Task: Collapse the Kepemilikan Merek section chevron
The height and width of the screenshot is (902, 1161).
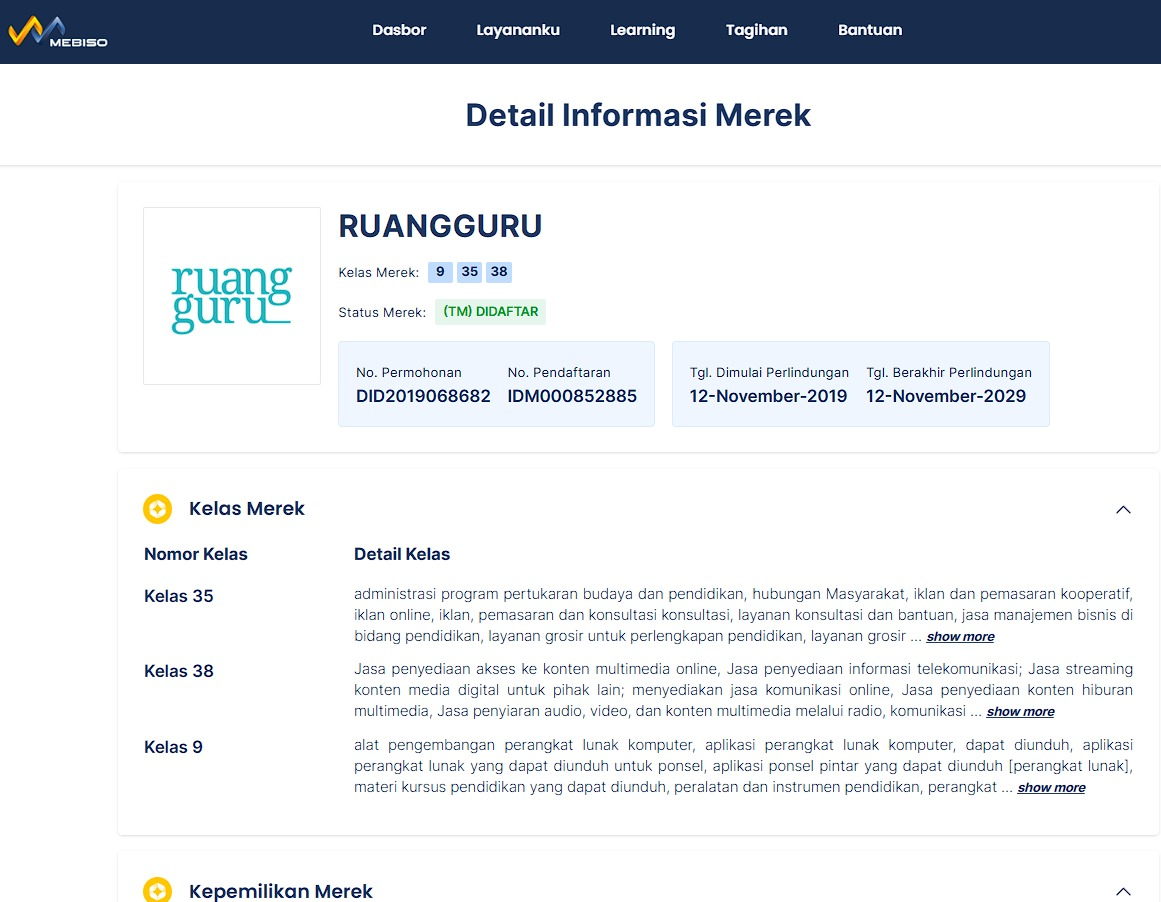Action: point(1123,891)
